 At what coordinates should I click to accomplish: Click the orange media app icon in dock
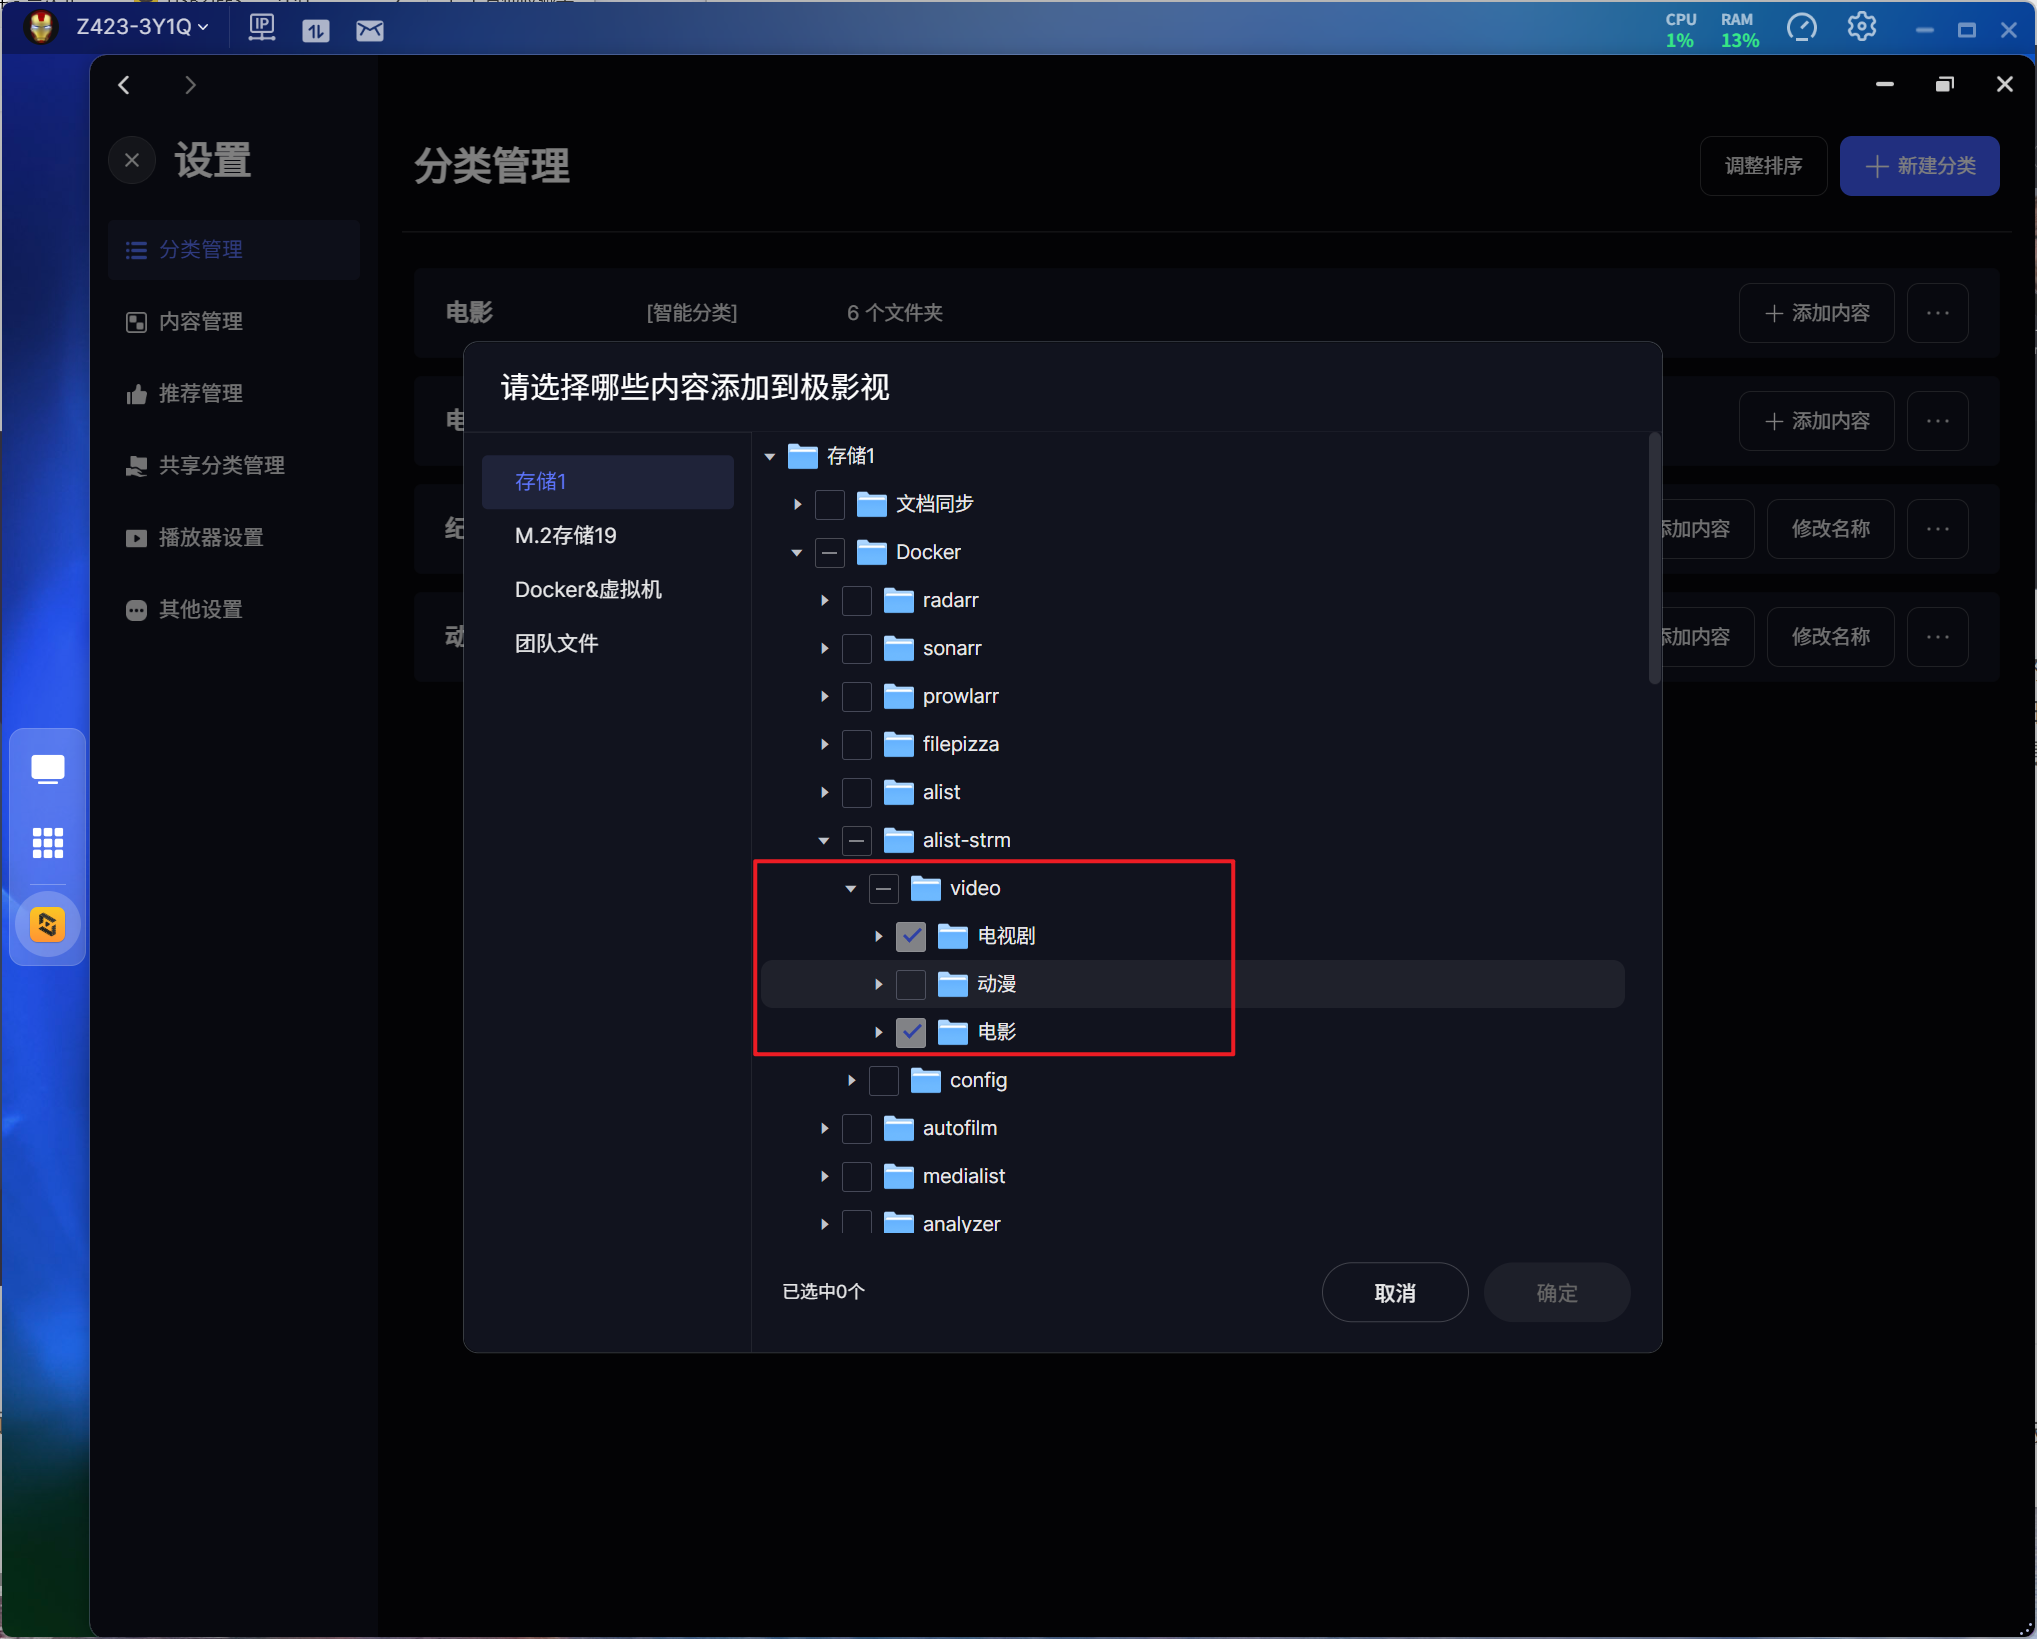point(47,925)
